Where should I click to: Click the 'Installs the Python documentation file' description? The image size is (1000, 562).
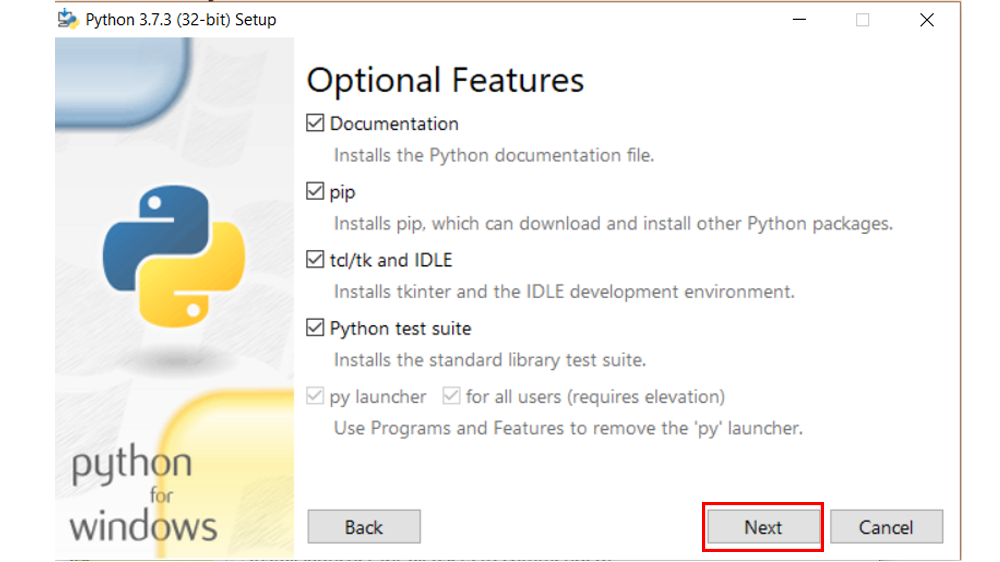click(493, 156)
